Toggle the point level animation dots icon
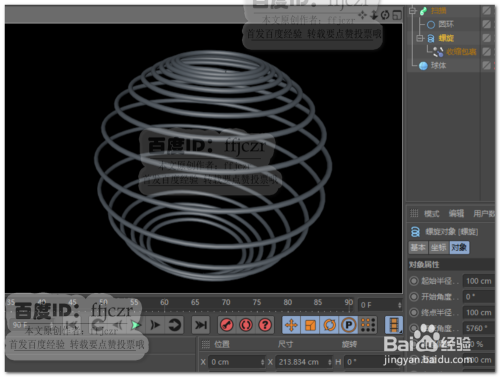This screenshot has width=500, height=377. tap(368, 325)
